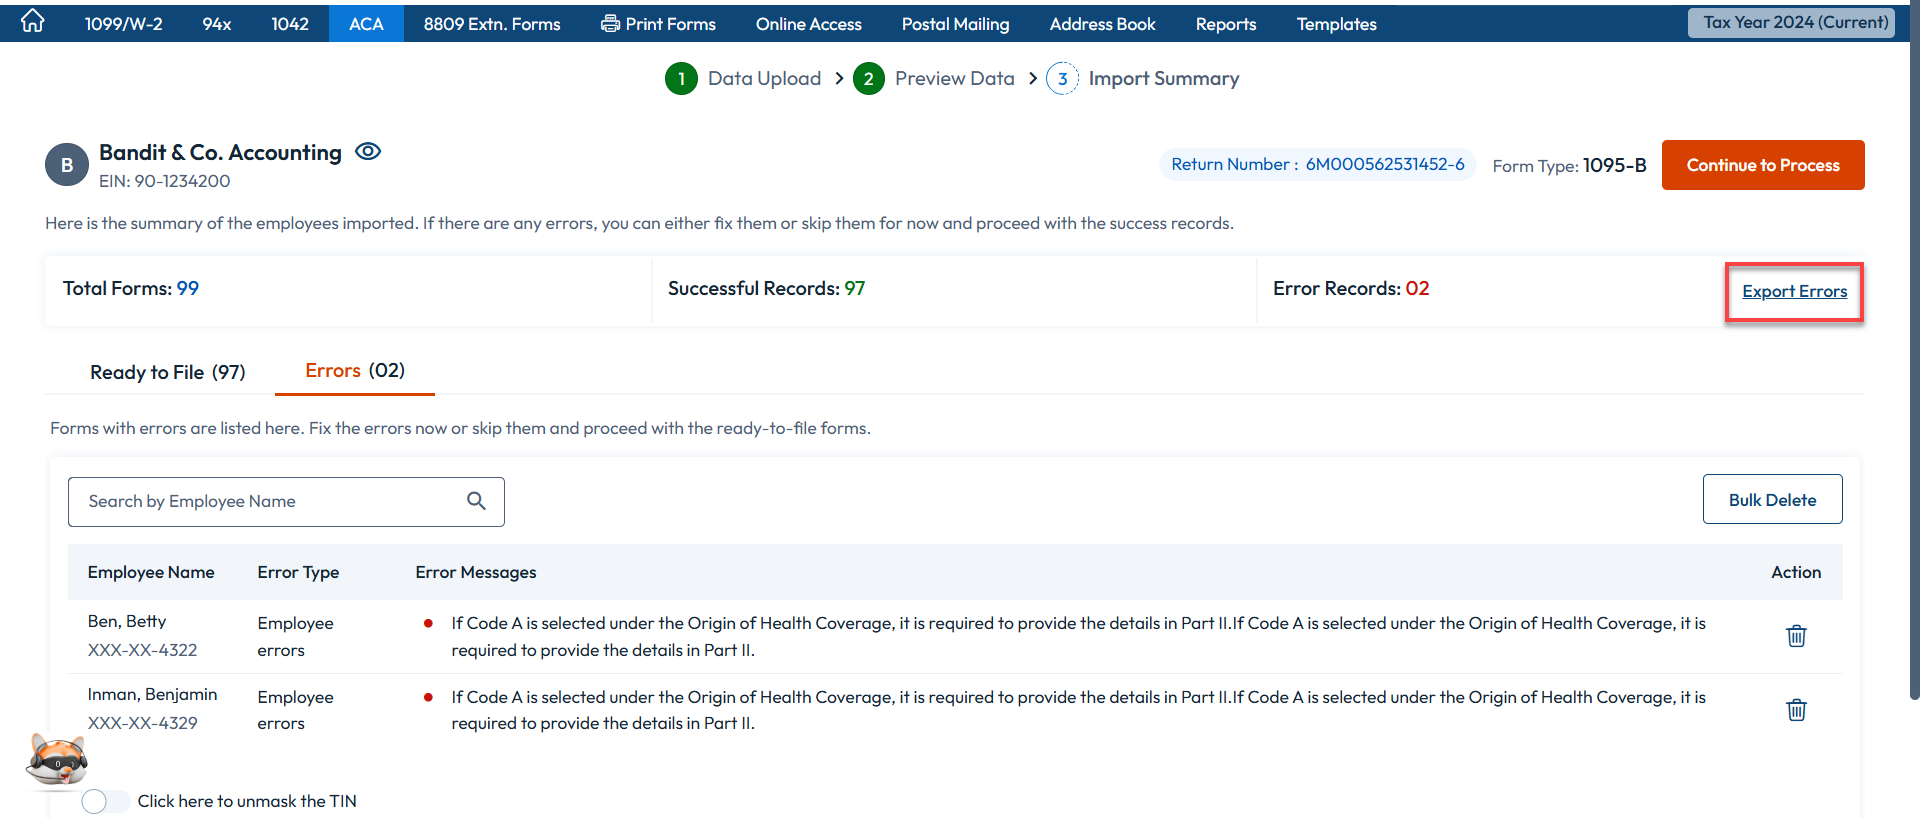Click masked TIN XXX-XX-4329
Screen dimensions: 1920x818
(142, 723)
